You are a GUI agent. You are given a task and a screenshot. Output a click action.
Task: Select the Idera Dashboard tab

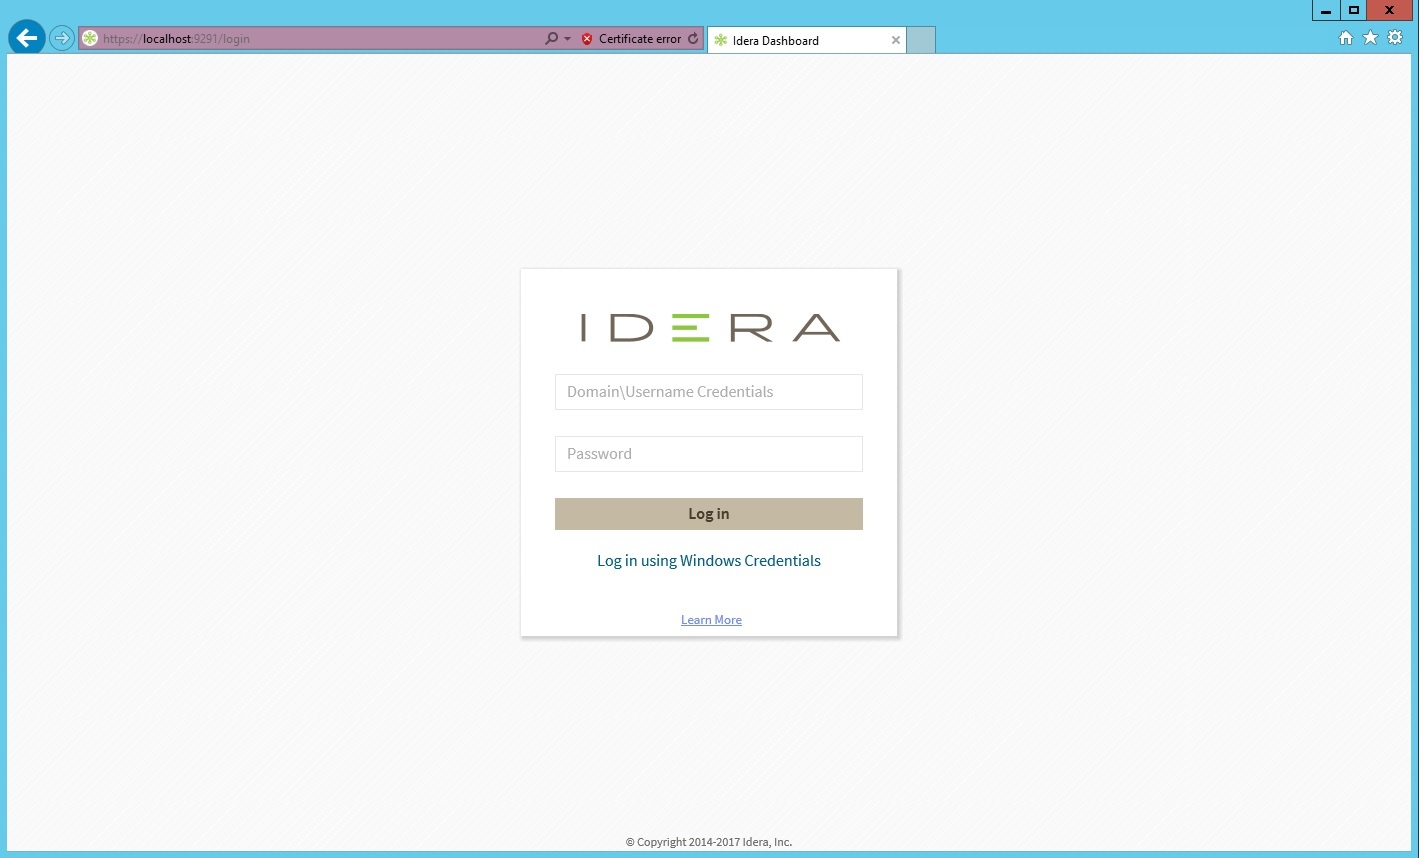click(806, 40)
